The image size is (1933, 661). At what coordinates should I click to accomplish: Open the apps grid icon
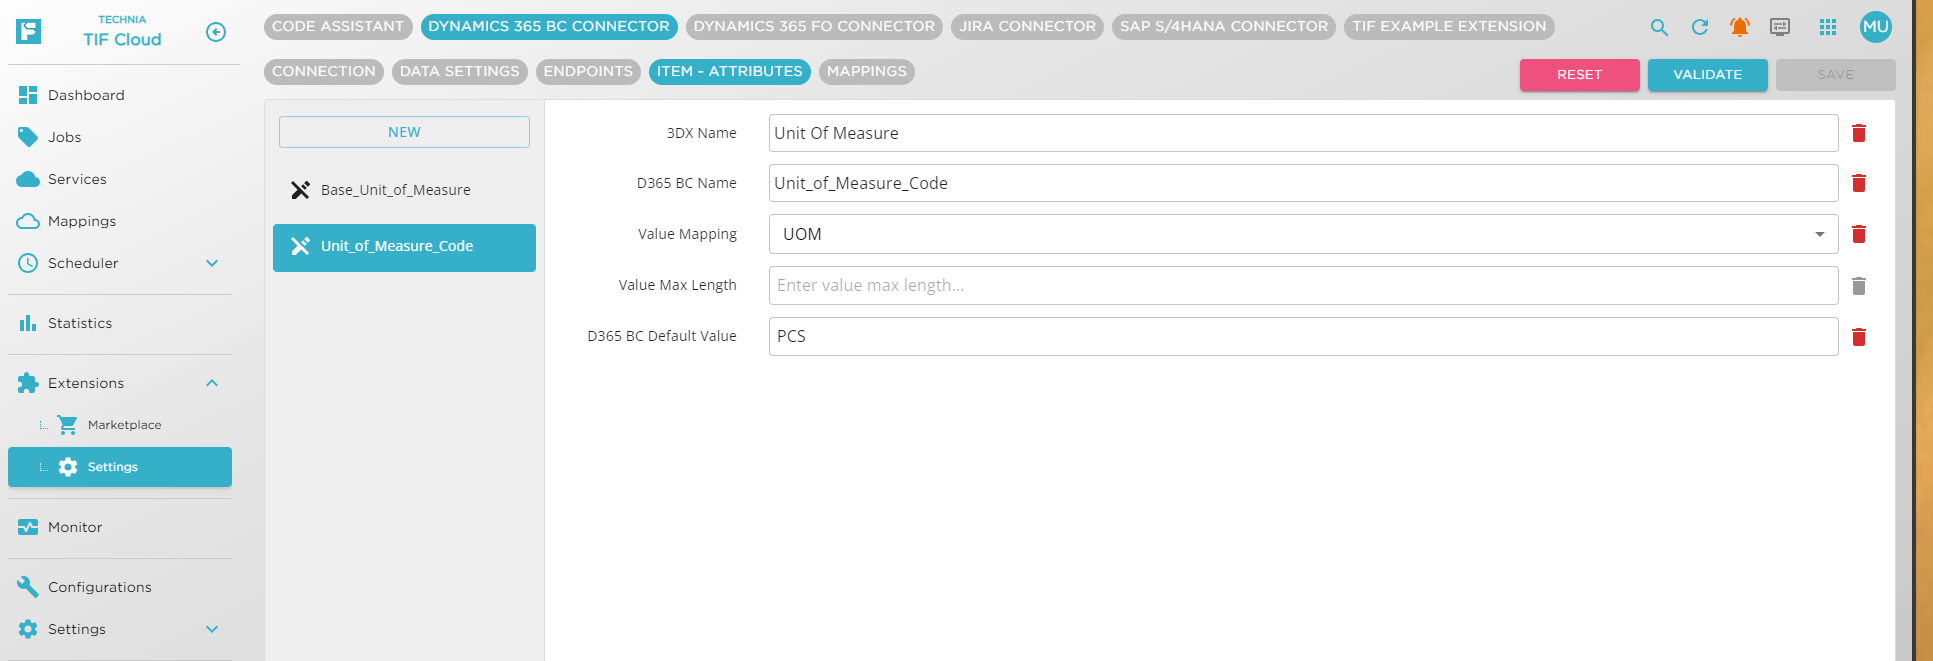pyautogui.click(x=1827, y=28)
